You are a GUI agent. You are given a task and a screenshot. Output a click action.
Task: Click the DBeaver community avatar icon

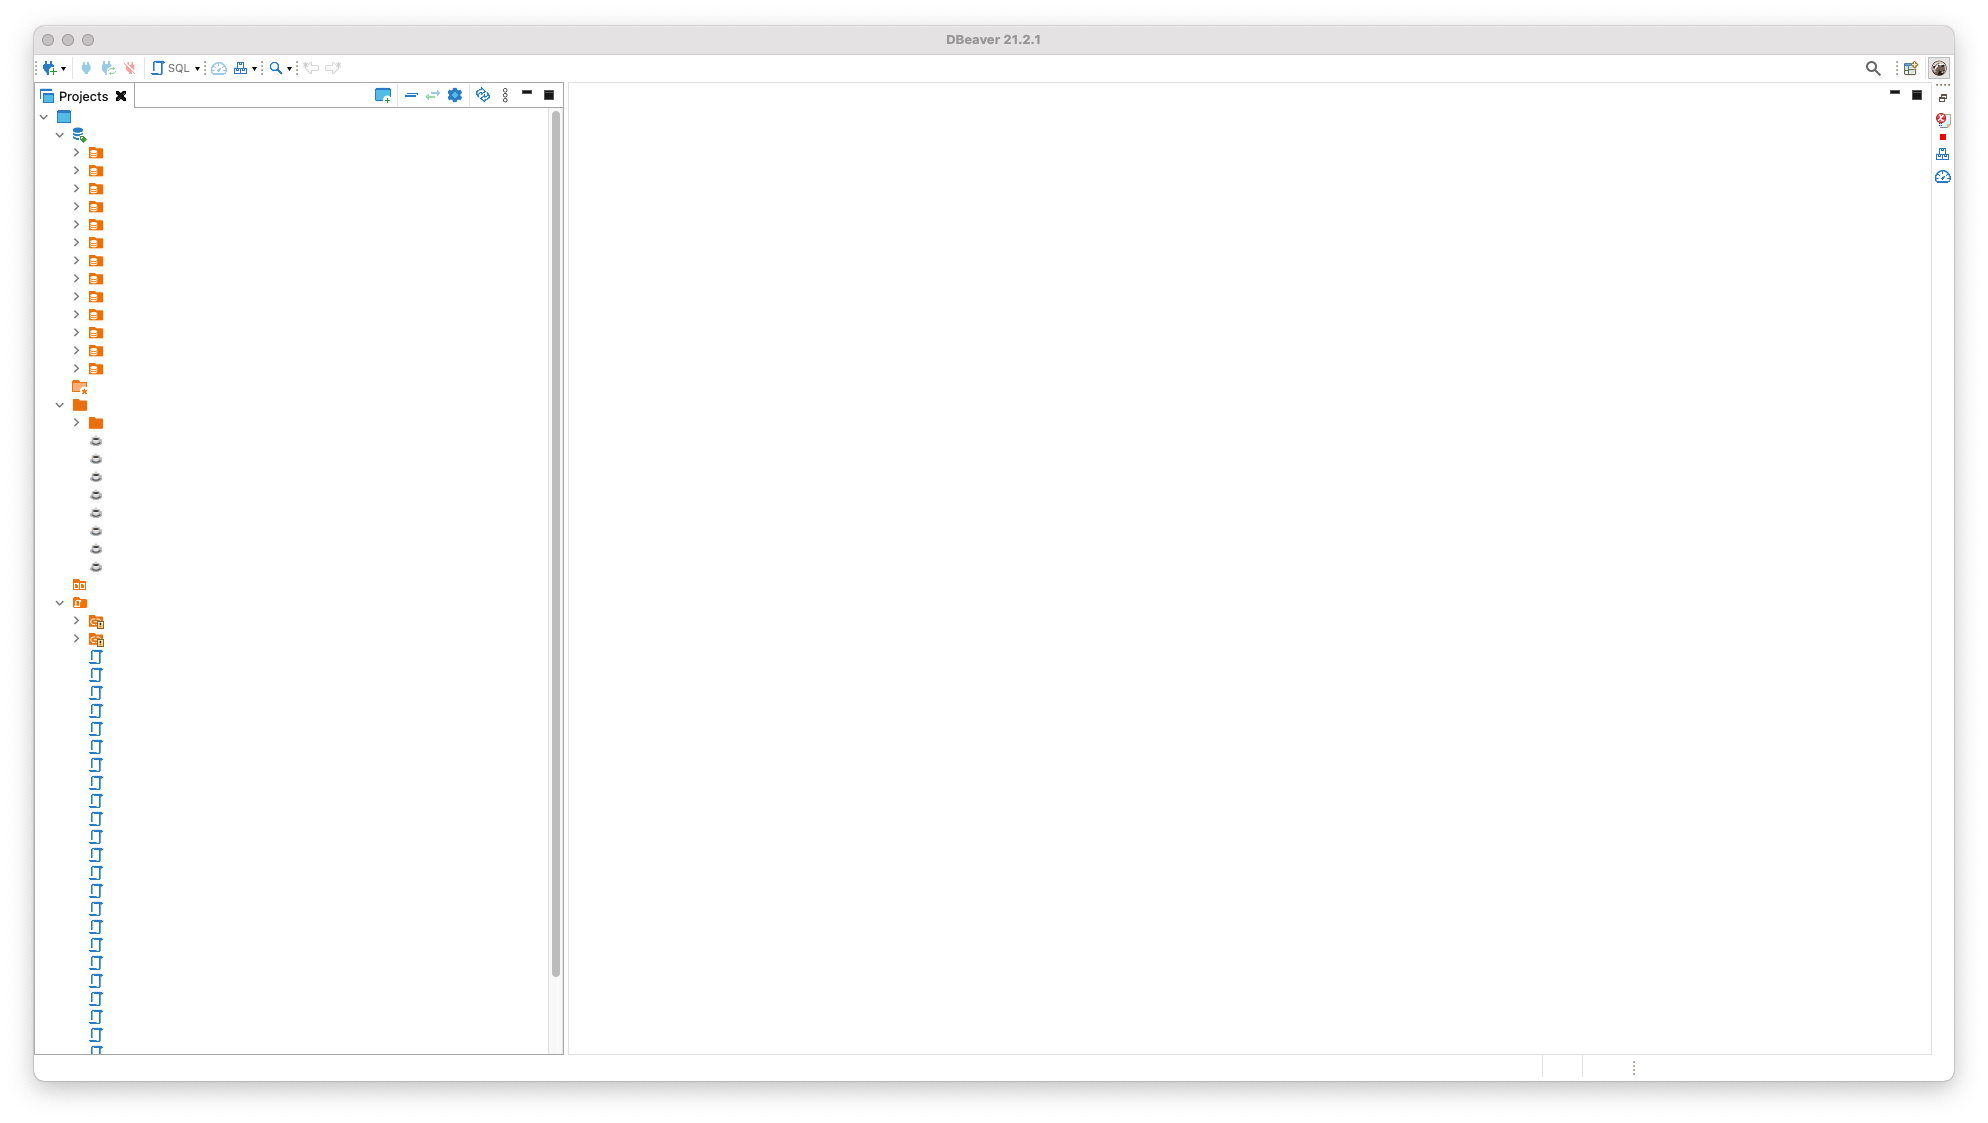(1938, 68)
